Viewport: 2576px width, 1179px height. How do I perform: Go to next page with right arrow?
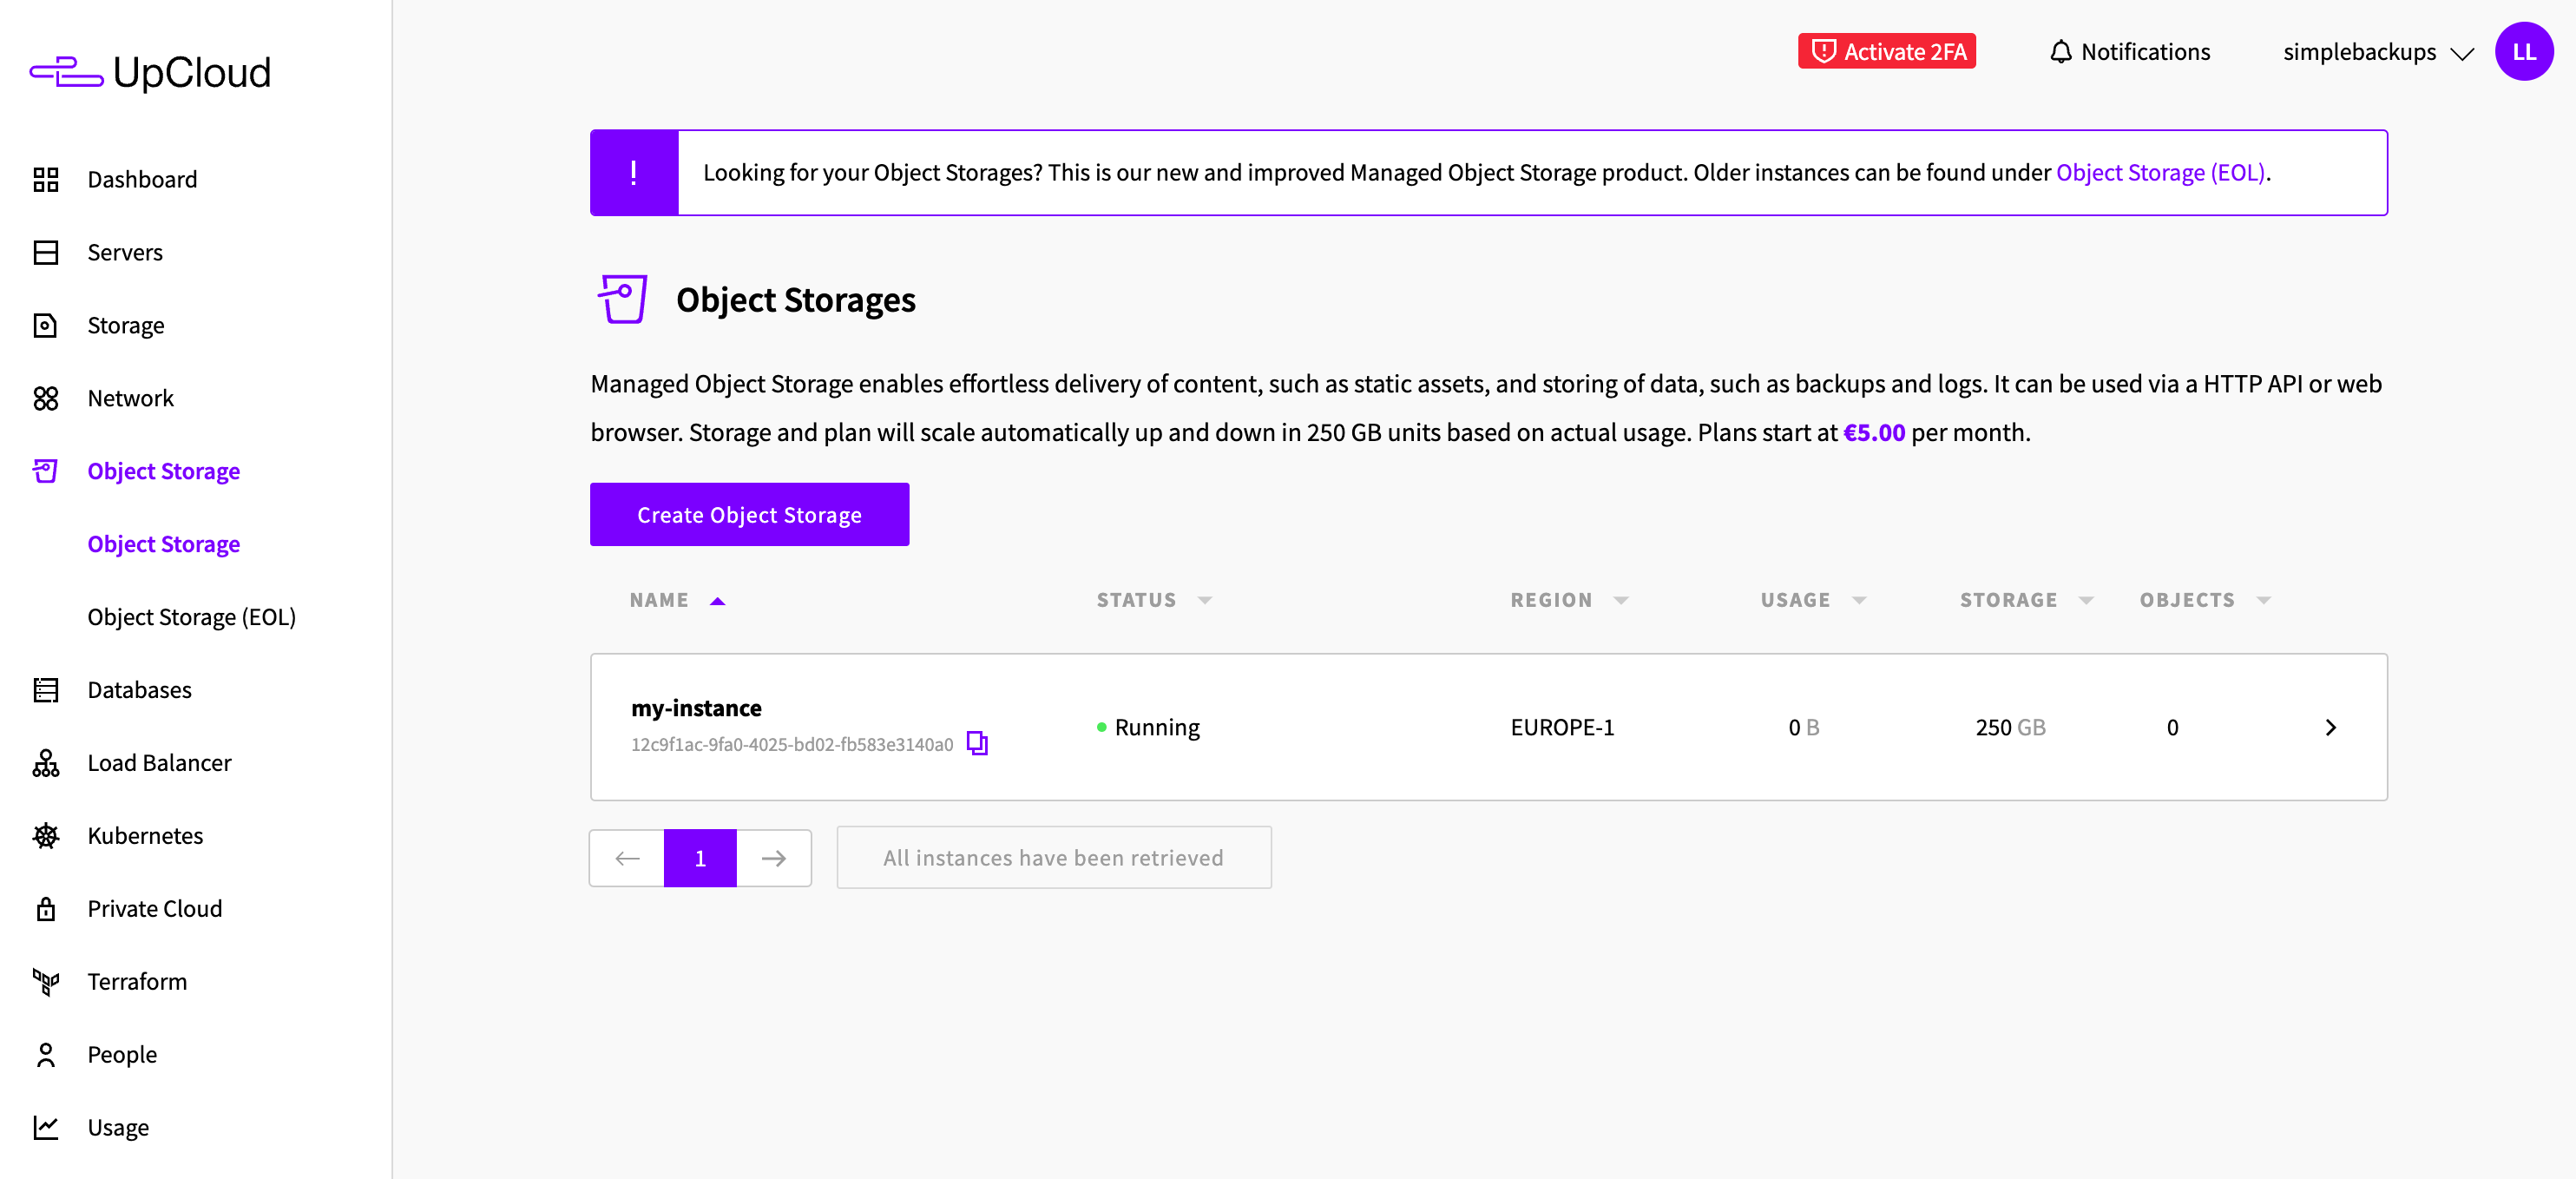pyautogui.click(x=773, y=858)
